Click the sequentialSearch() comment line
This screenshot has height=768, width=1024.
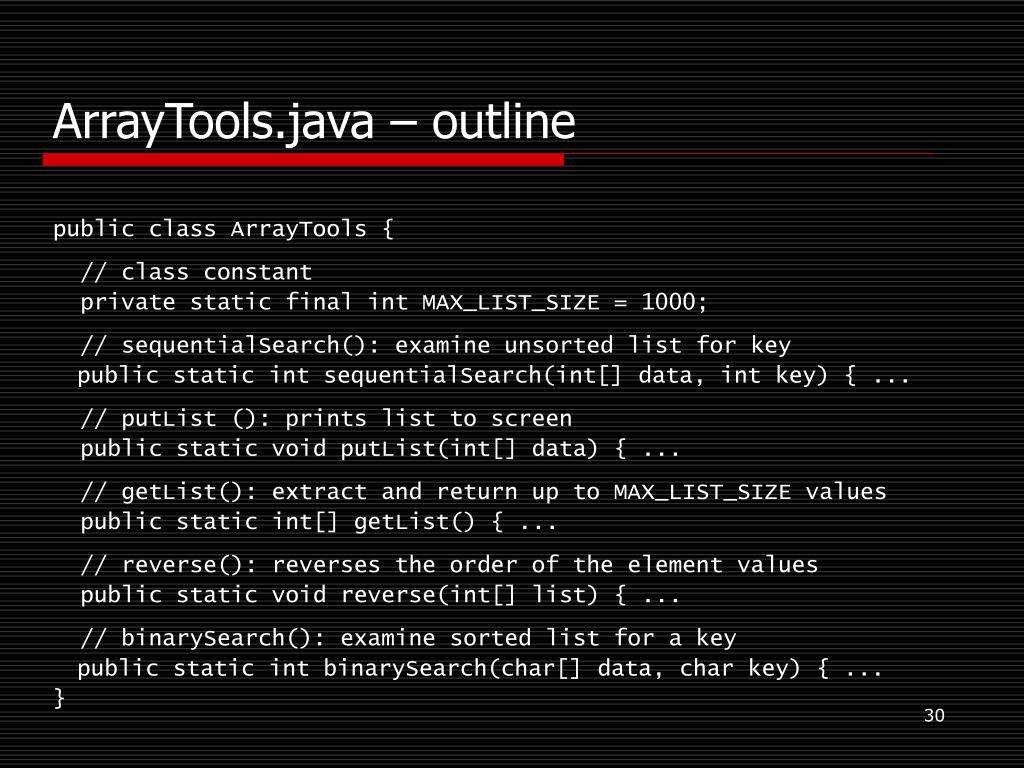[436, 345]
